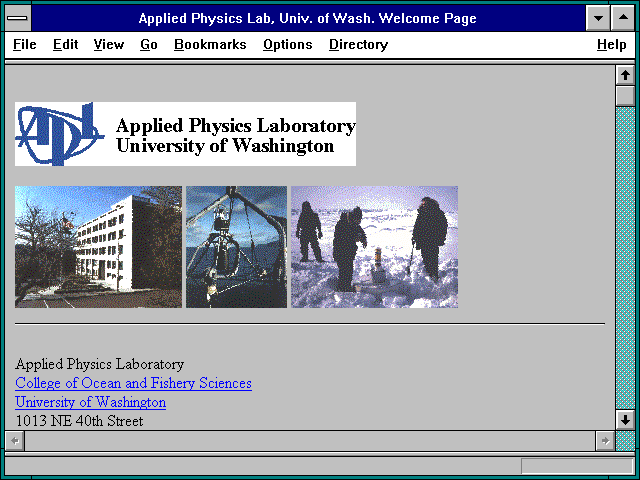Open the Directory menu
Image resolution: width=640 pixels, height=480 pixels.
(x=358, y=44)
